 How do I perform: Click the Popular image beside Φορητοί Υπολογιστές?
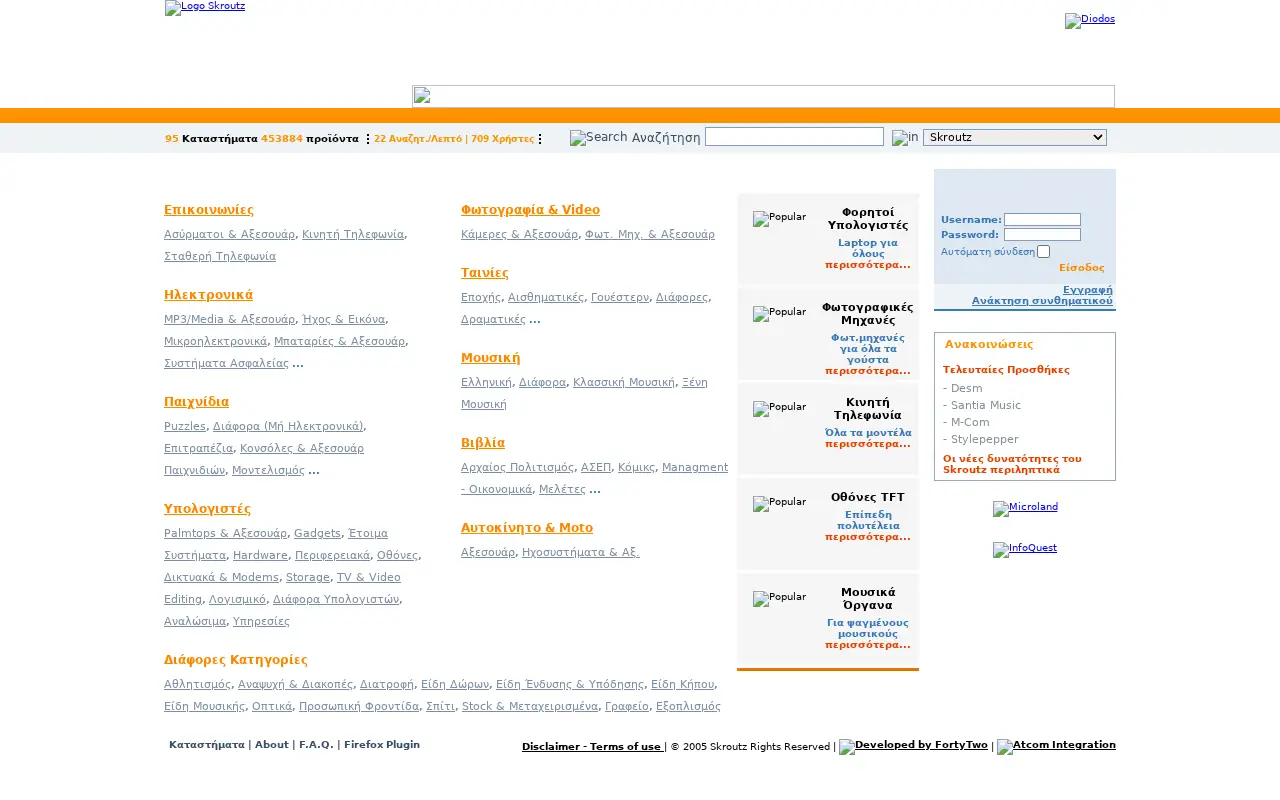pyautogui.click(x=779, y=218)
